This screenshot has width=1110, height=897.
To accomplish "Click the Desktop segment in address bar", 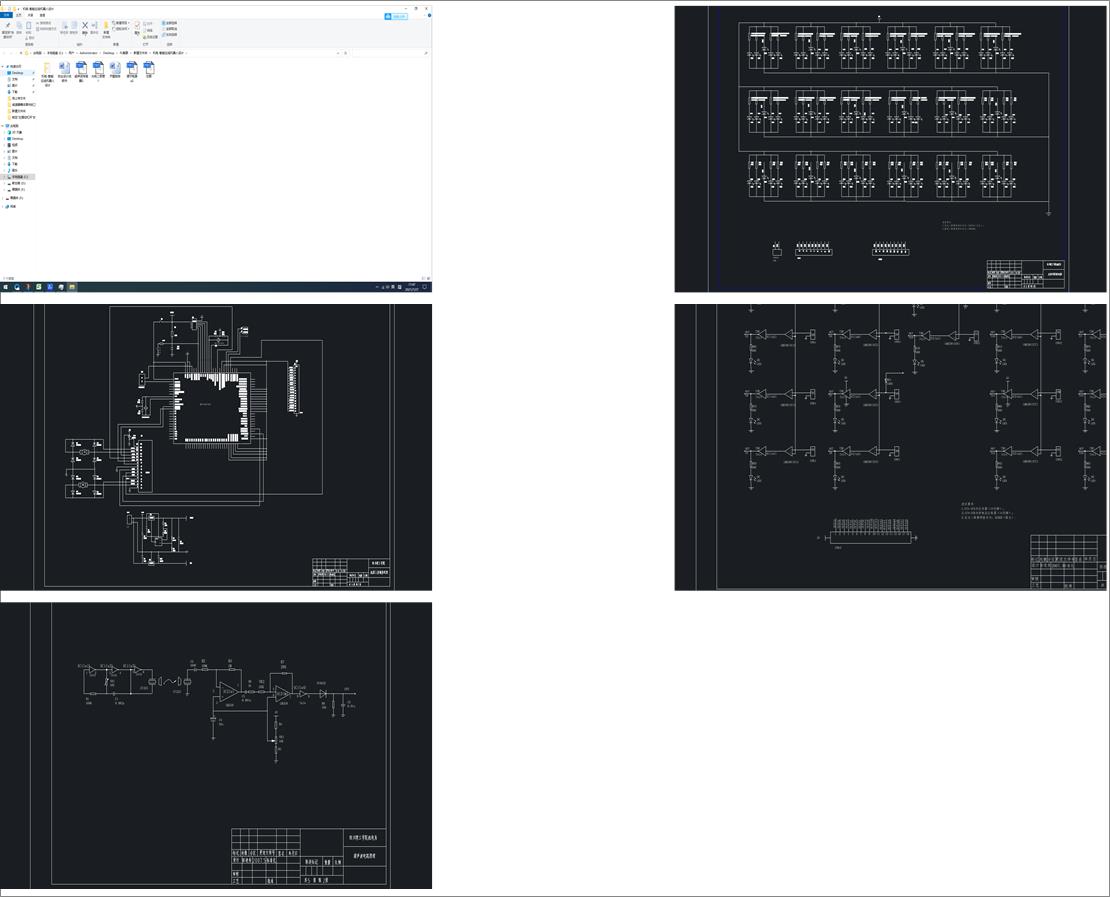I will (108, 53).
